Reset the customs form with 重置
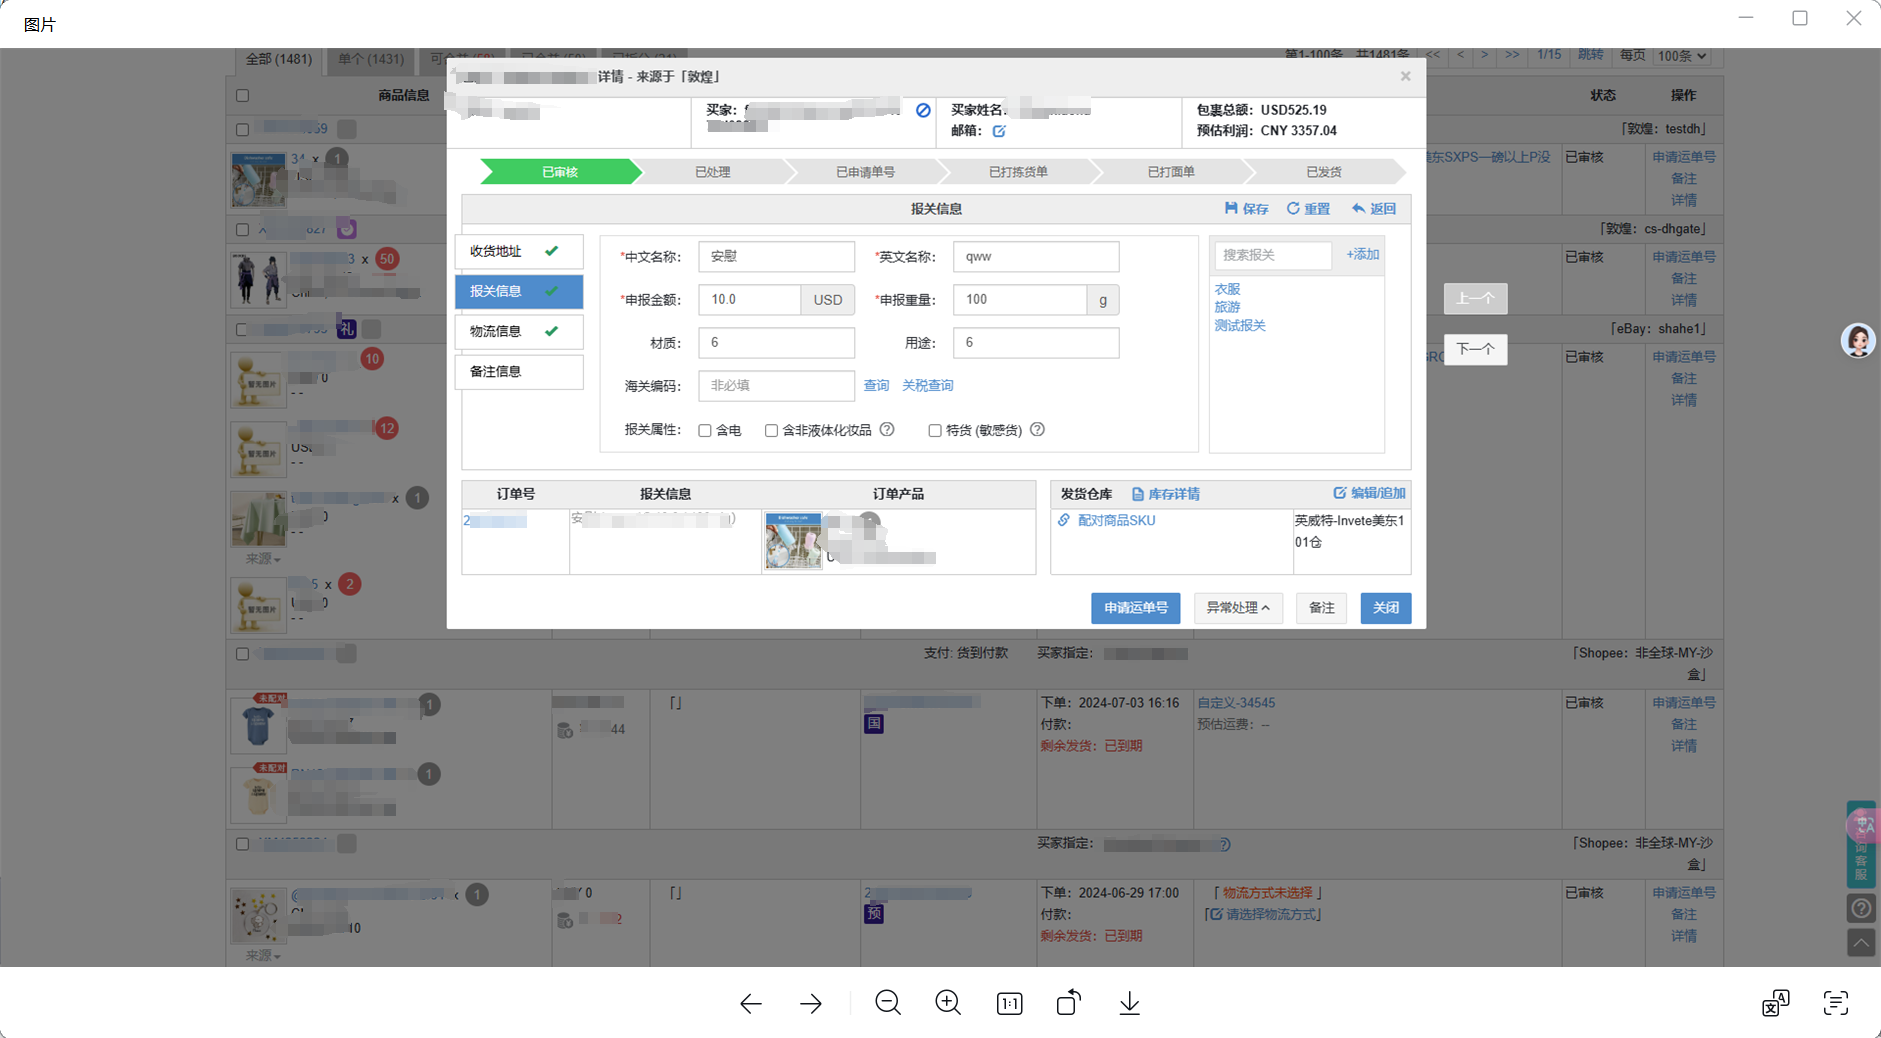 tap(1308, 209)
